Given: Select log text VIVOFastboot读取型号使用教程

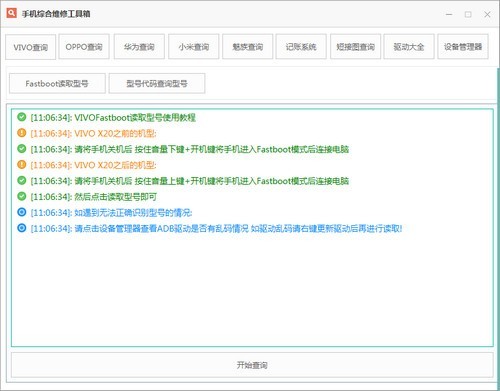Looking at the screenshot, I should click(x=135, y=117).
